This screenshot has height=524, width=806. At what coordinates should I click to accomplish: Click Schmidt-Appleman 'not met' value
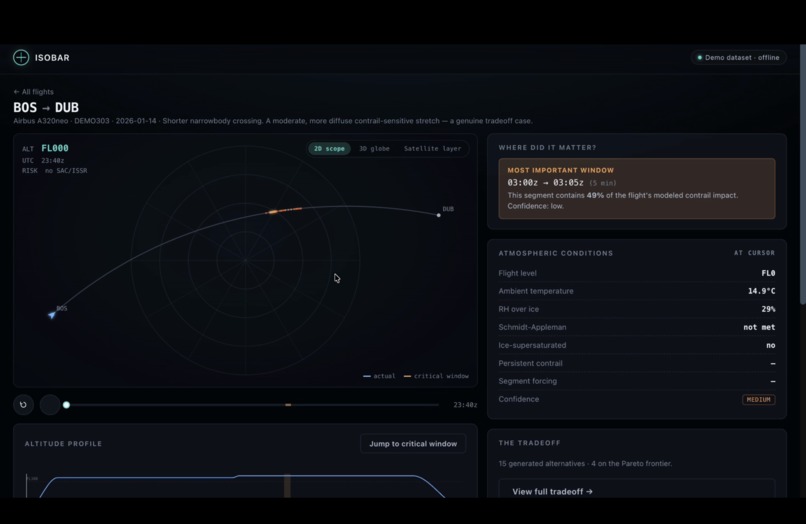click(759, 327)
